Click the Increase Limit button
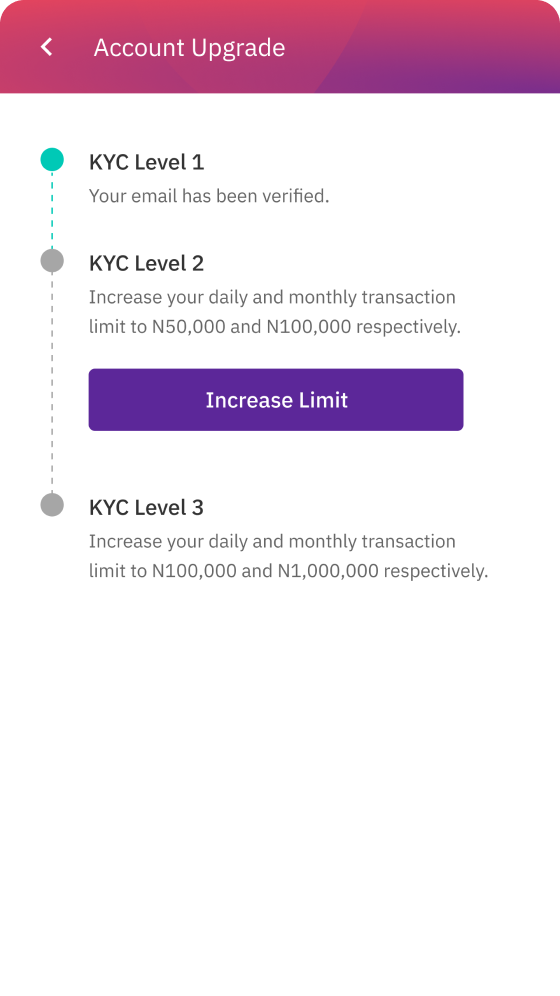Screen dimensions: 560x996 (276, 400)
